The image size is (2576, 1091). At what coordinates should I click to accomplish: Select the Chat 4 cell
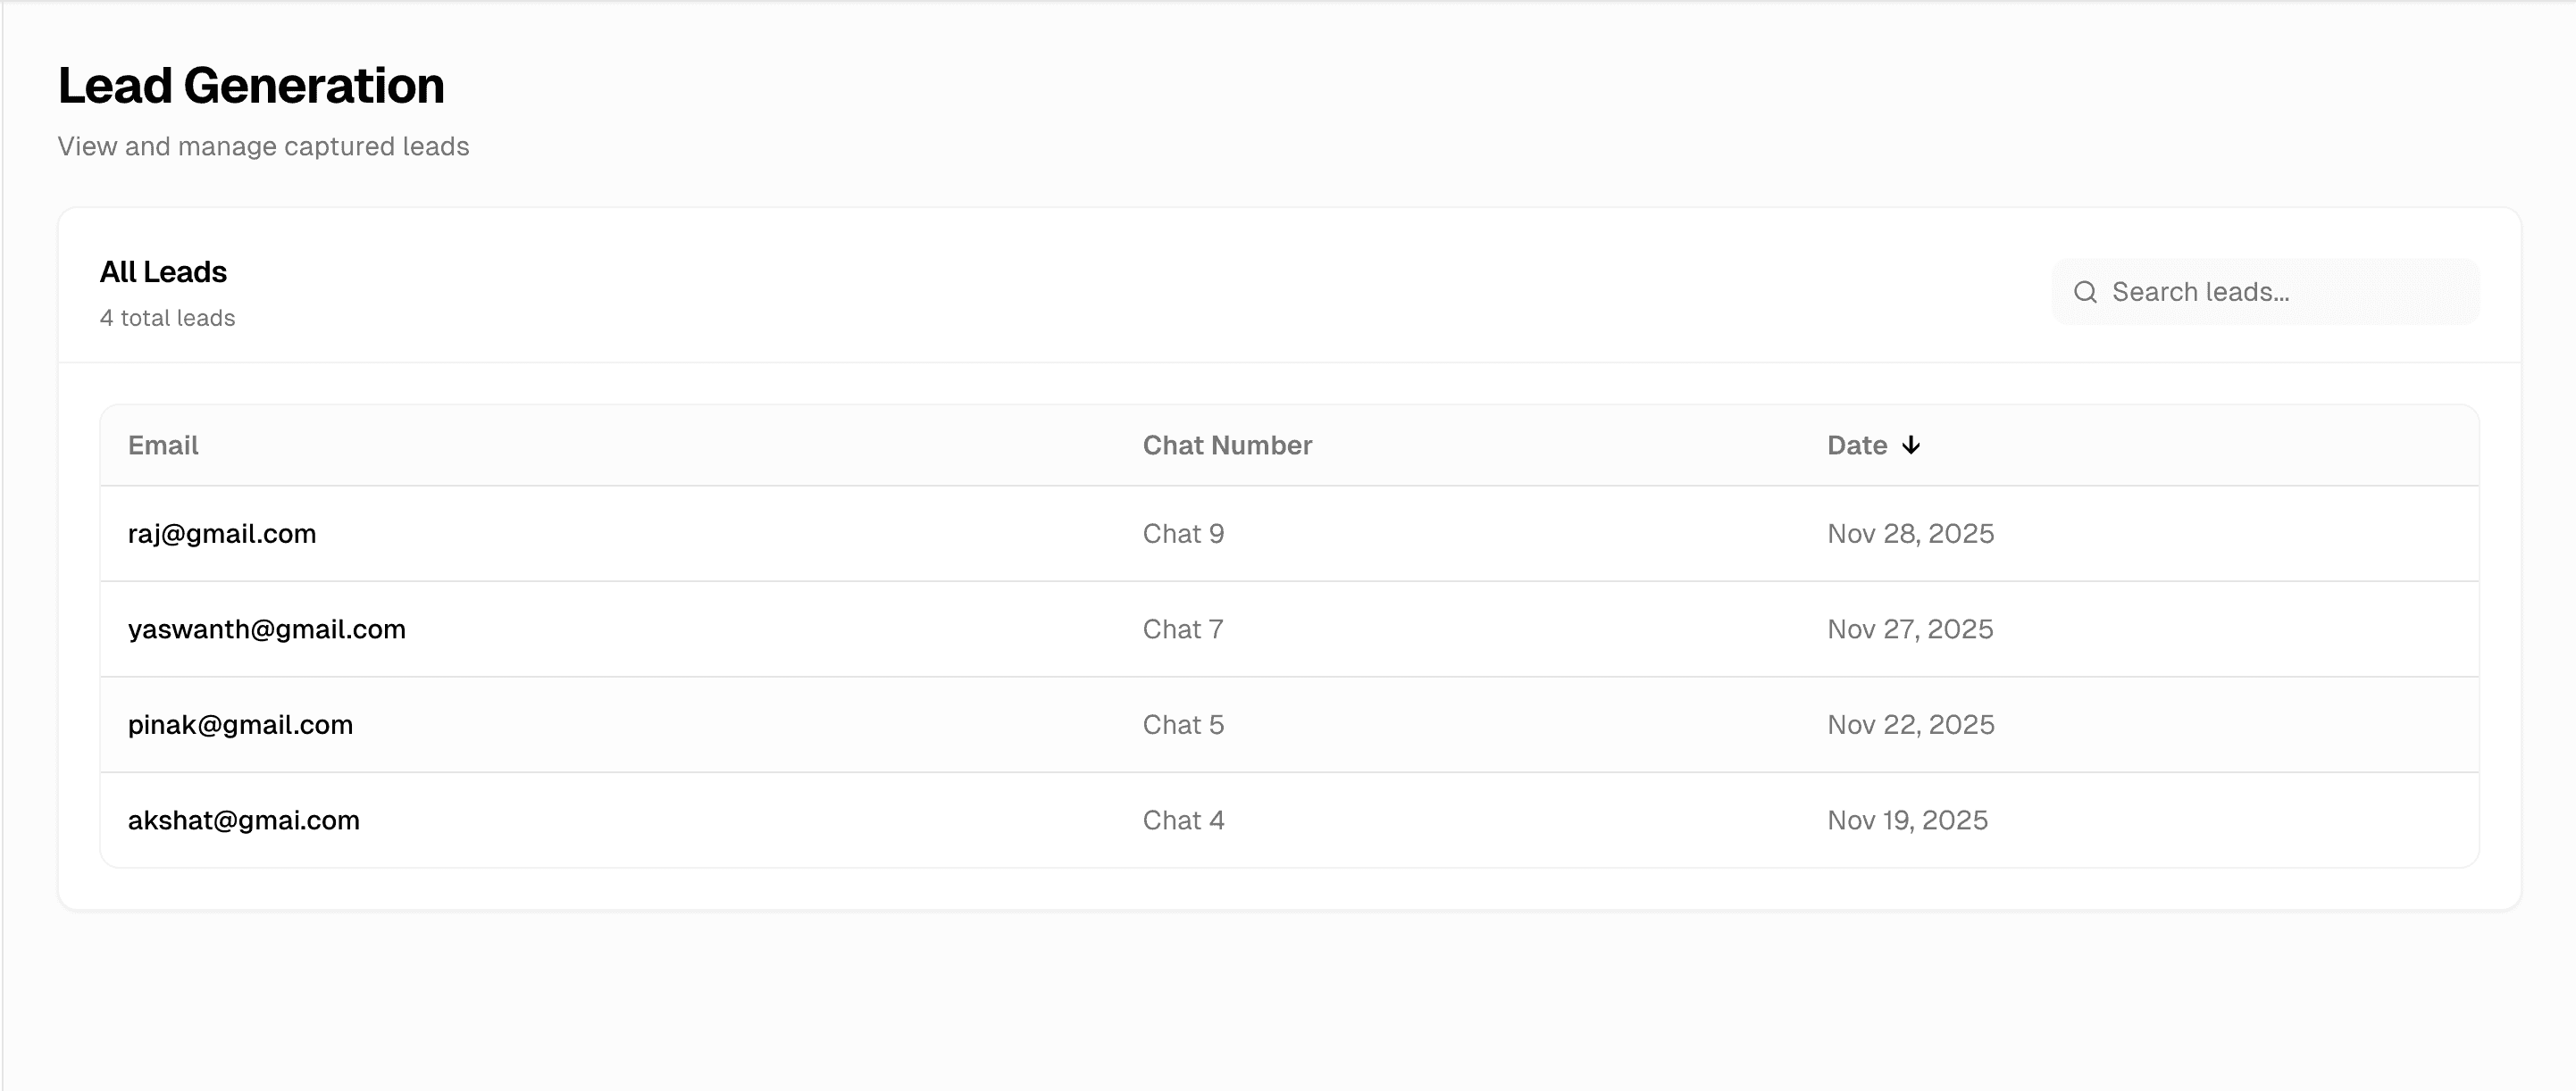tap(1183, 820)
